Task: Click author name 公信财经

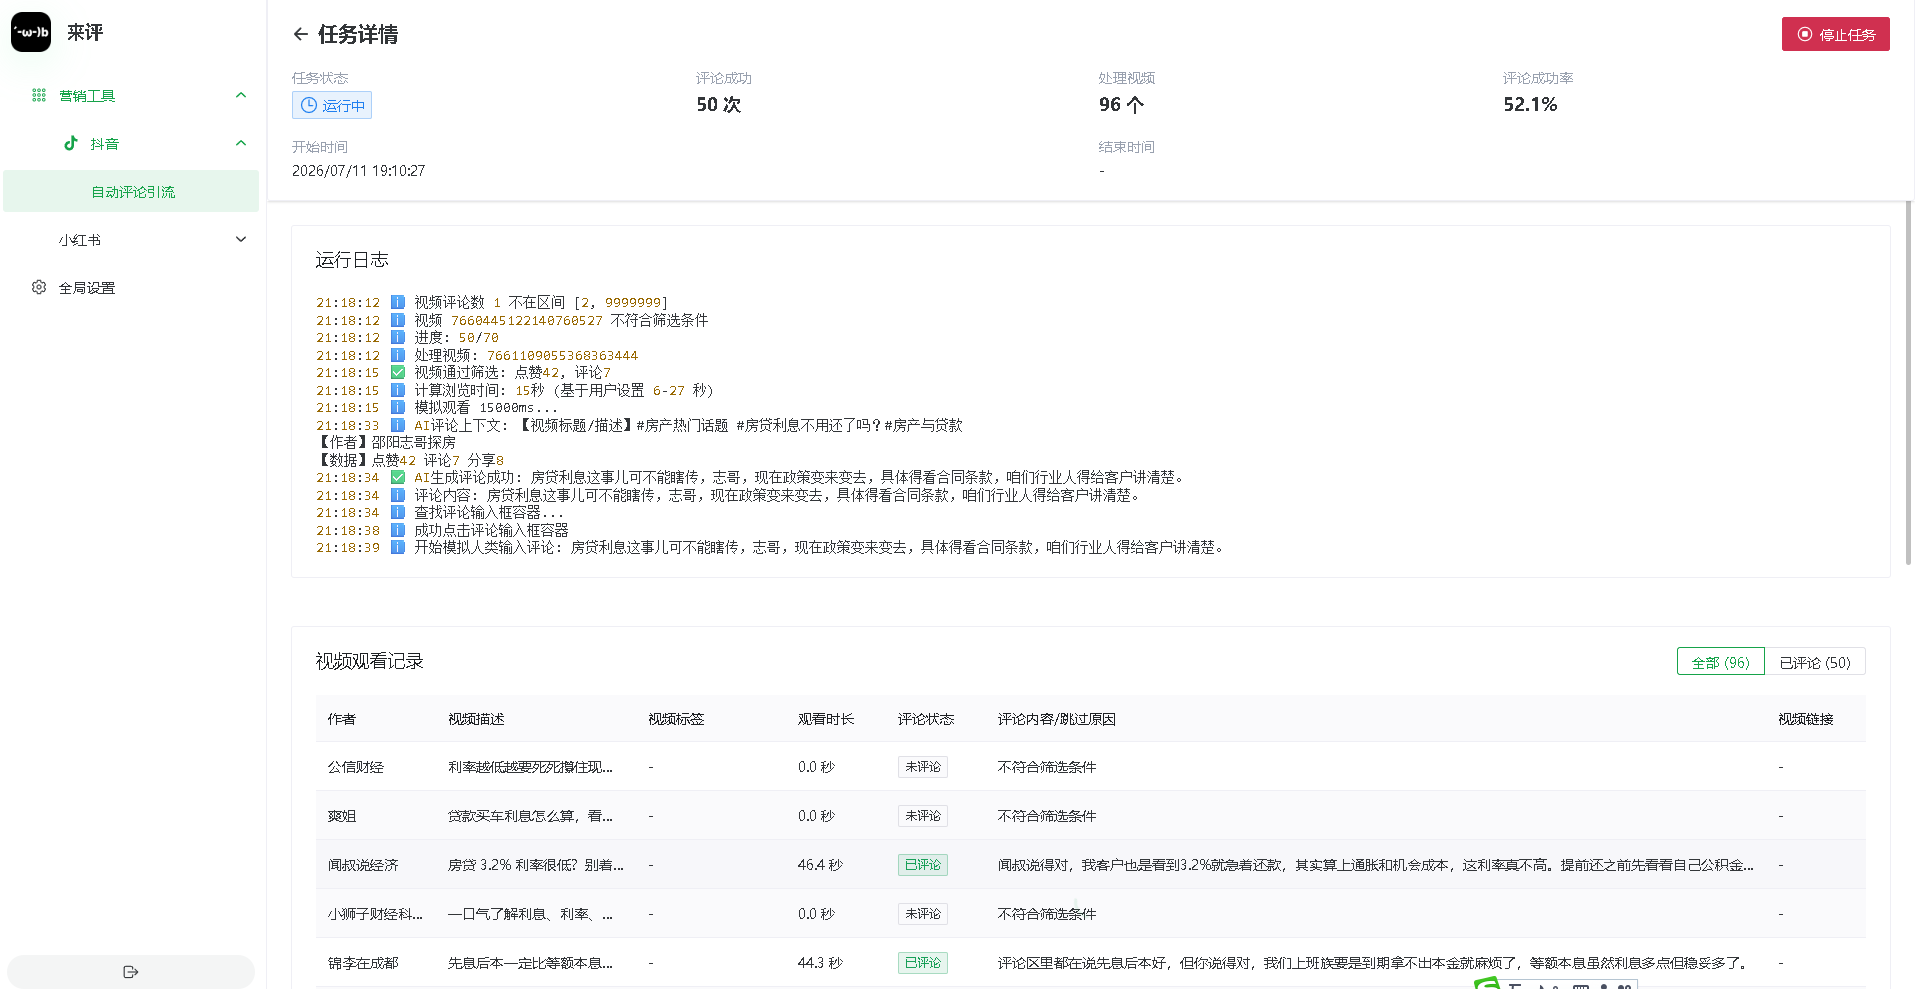Action: 356,767
